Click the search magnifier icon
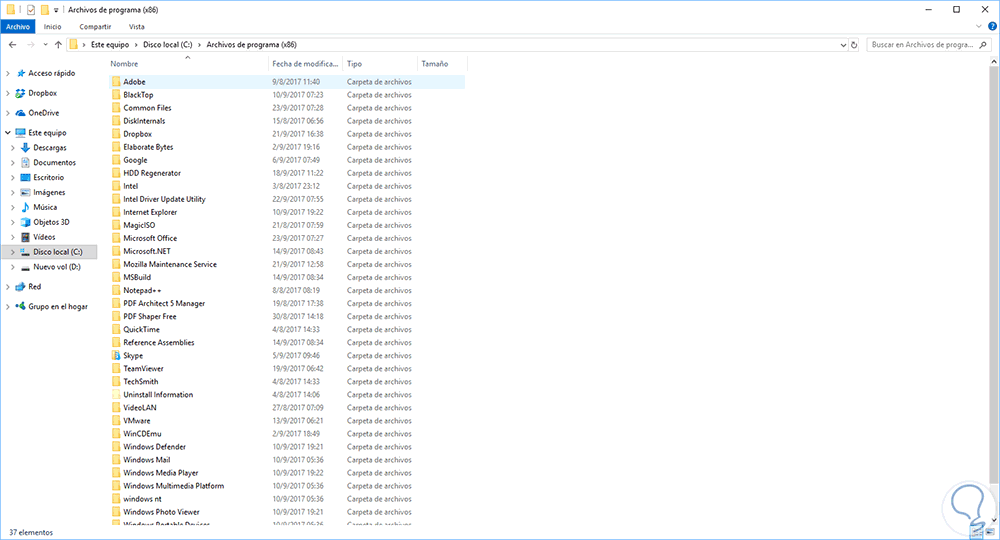 pyautogui.click(x=983, y=45)
